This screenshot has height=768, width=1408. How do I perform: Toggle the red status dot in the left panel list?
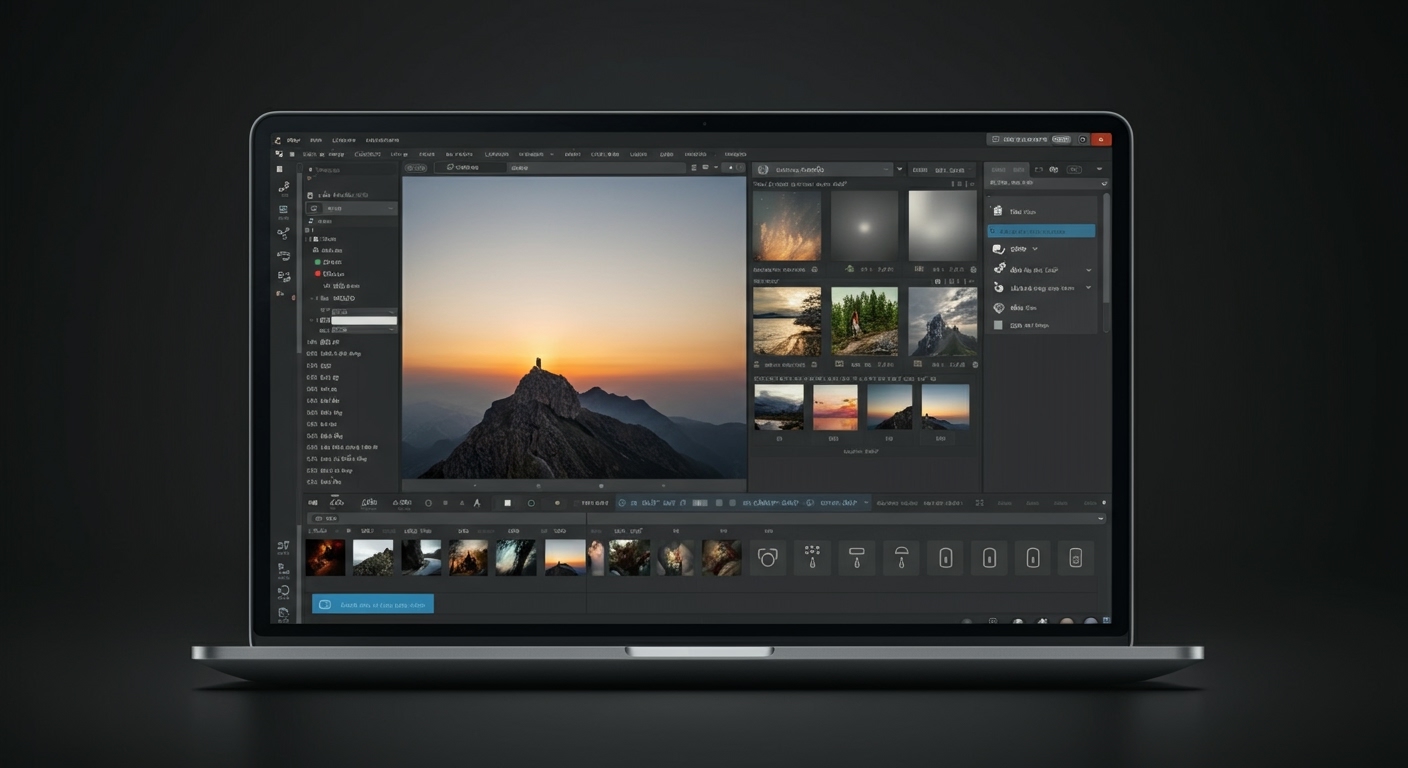318,273
